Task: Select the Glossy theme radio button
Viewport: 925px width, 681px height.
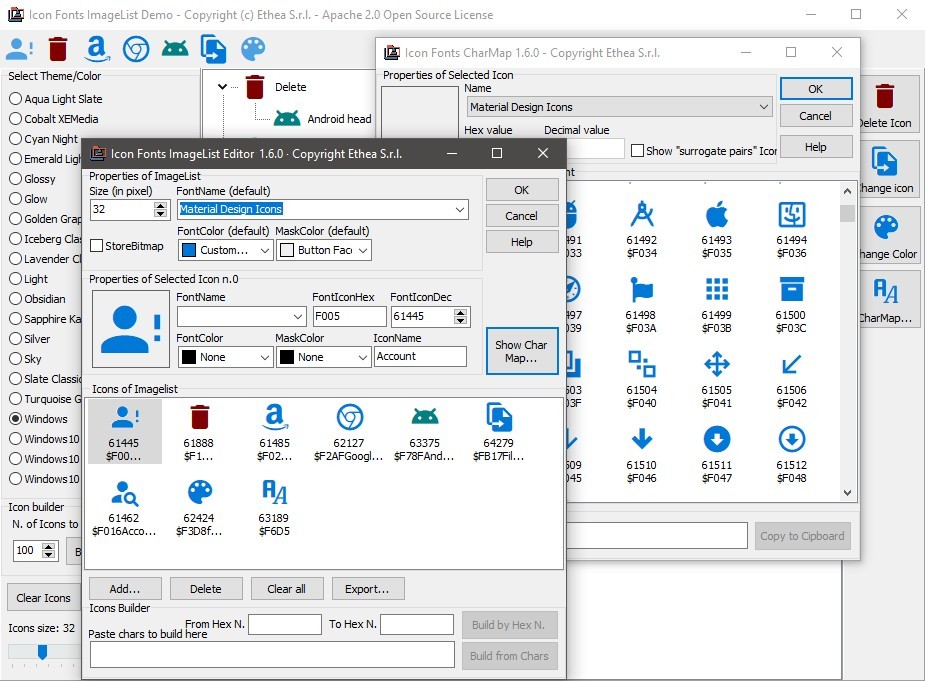Action: coord(15,179)
